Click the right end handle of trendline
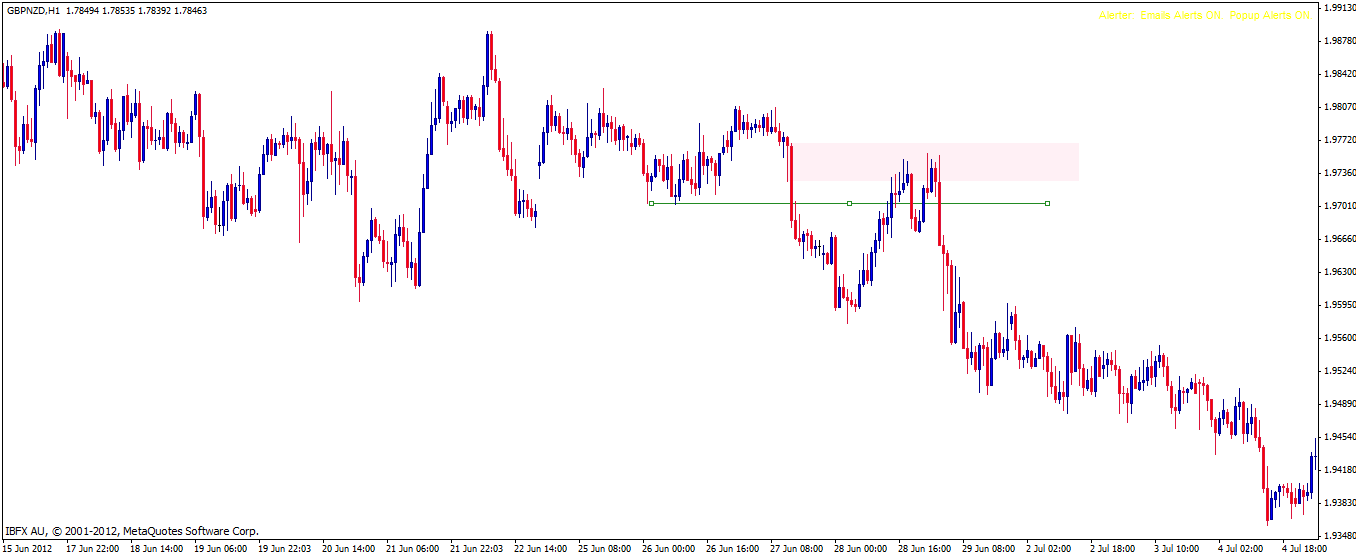This screenshot has height=556, width=1356. (x=1047, y=204)
